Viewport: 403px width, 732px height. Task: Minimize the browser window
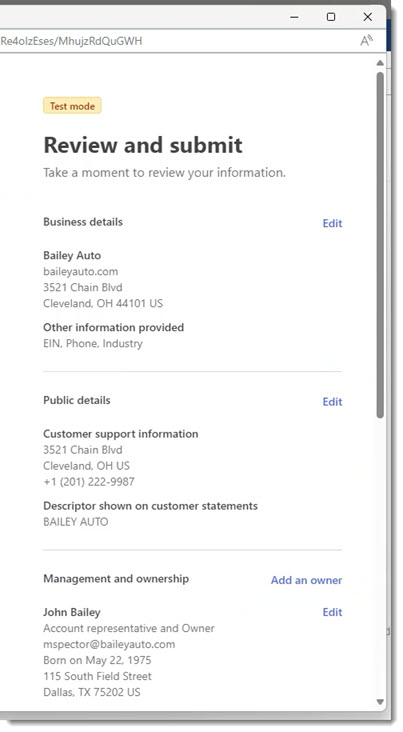pyautogui.click(x=294, y=17)
